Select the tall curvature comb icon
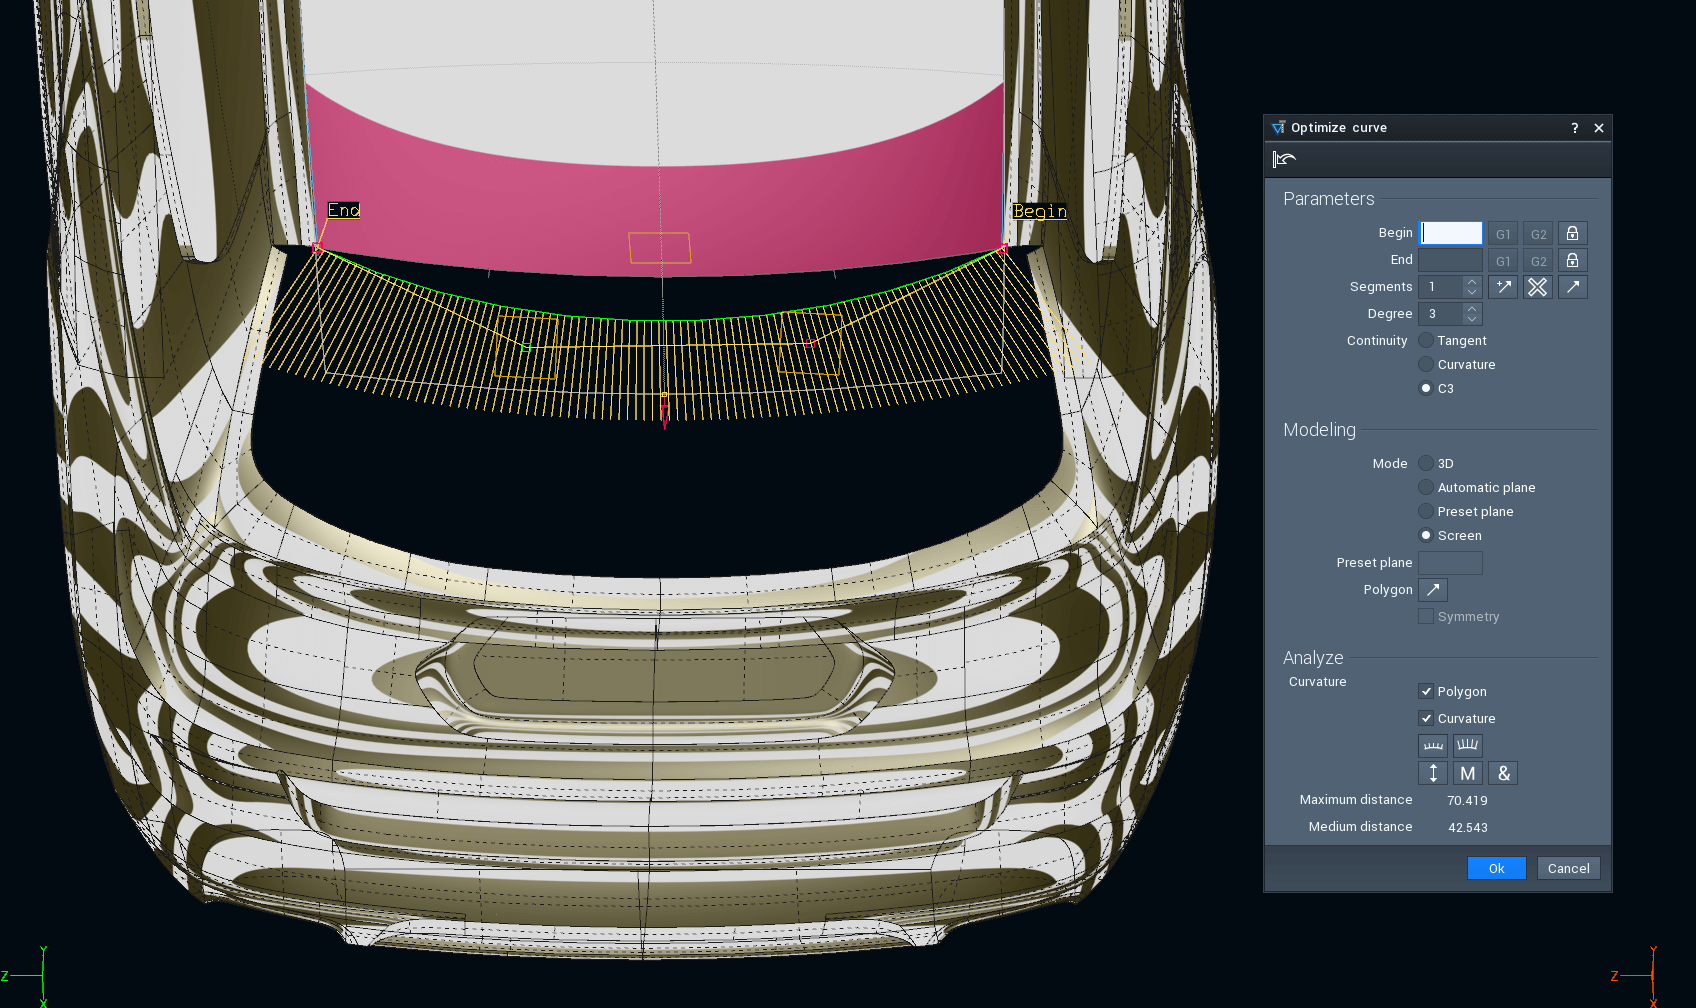The width and height of the screenshot is (1696, 1008). [1468, 745]
